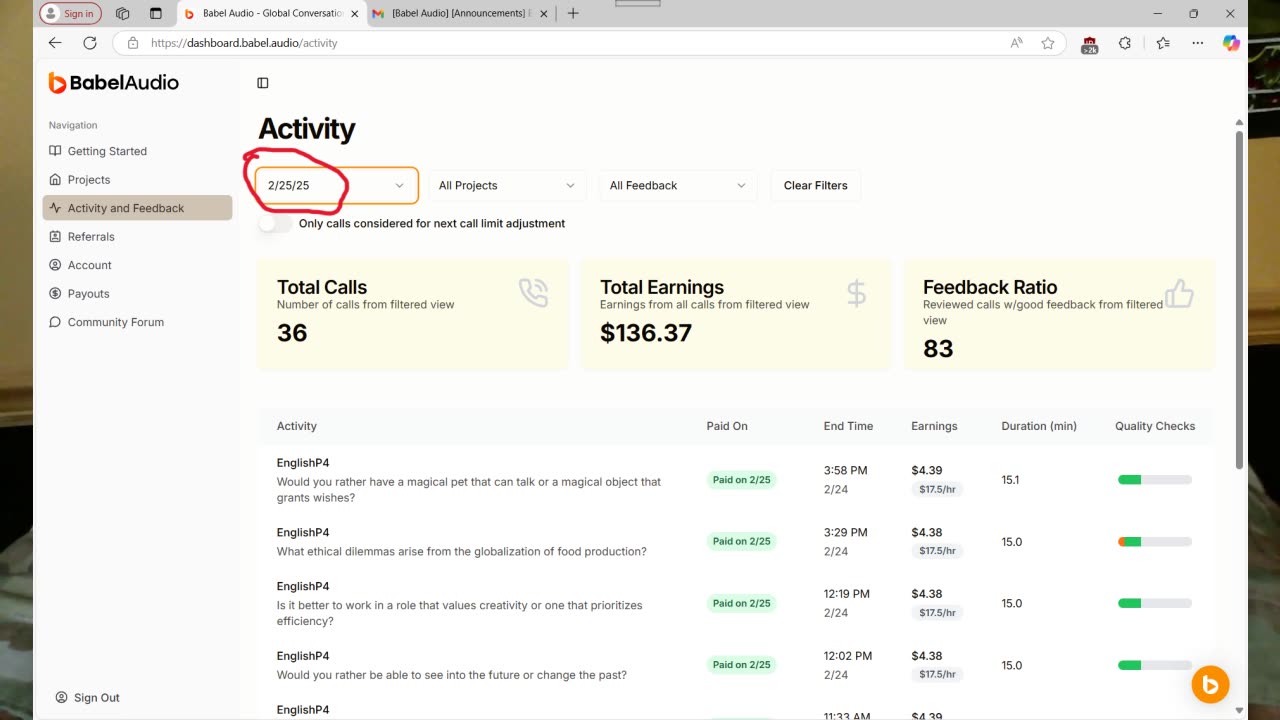This screenshot has height=720, width=1280.
Task: Open the orange Babel chat widget
Action: coord(1210,685)
